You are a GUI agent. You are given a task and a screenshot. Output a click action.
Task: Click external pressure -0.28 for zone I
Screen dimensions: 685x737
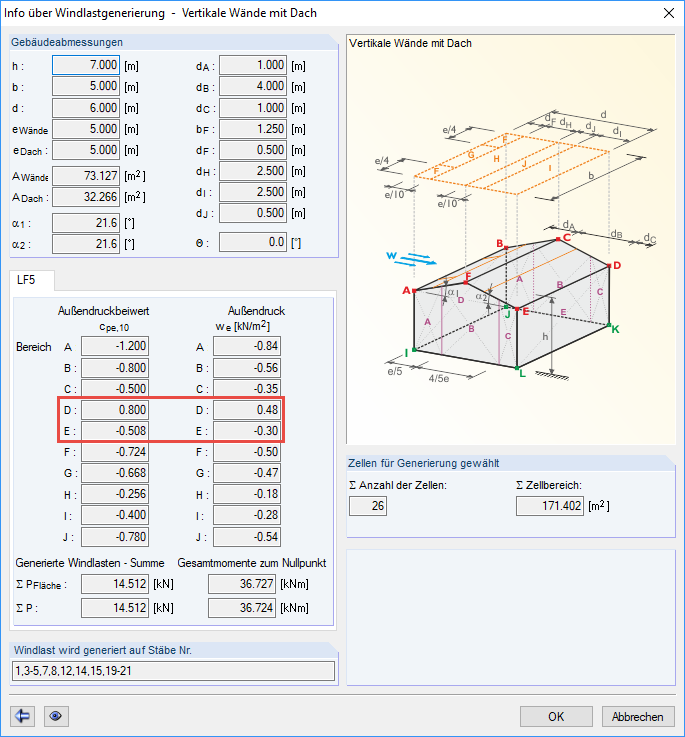click(247, 515)
